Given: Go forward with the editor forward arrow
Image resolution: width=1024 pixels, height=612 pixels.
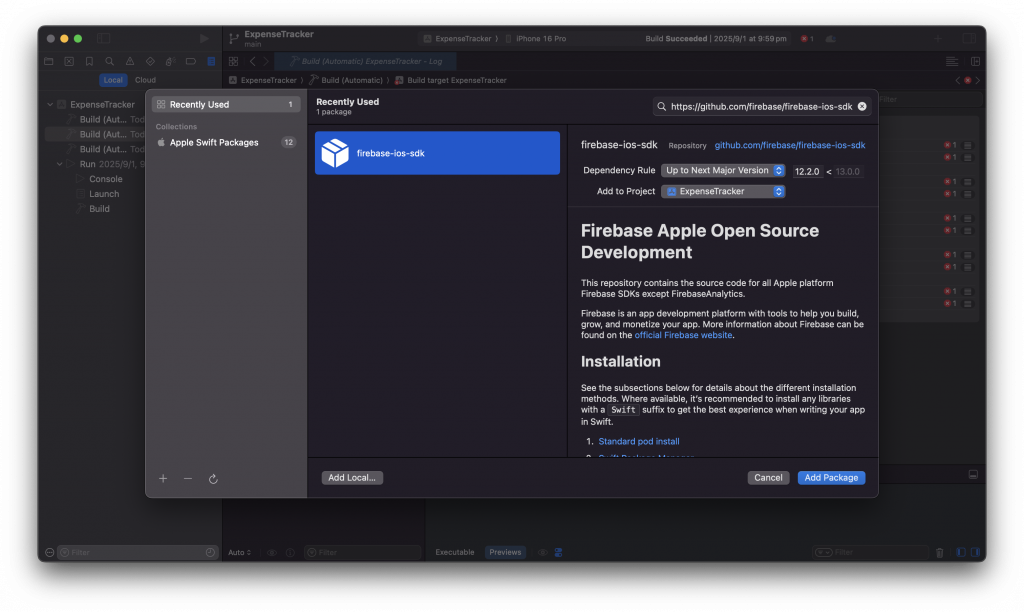Looking at the screenshot, I should point(266,61).
